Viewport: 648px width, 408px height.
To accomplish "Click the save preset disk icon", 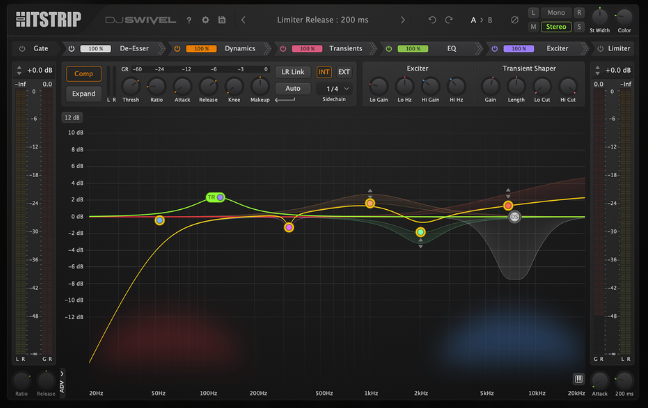I will (x=222, y=20).
